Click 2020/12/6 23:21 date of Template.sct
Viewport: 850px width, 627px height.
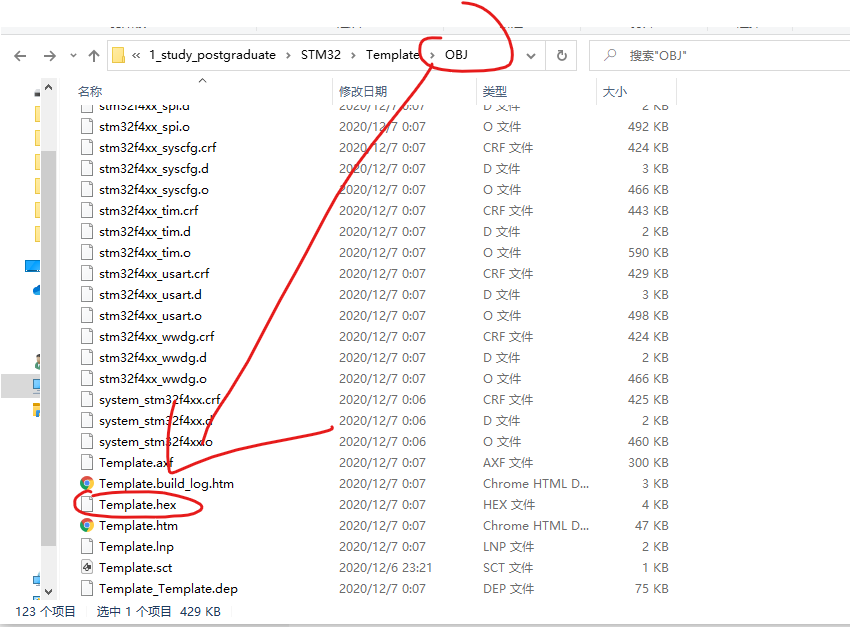[385, 567]
